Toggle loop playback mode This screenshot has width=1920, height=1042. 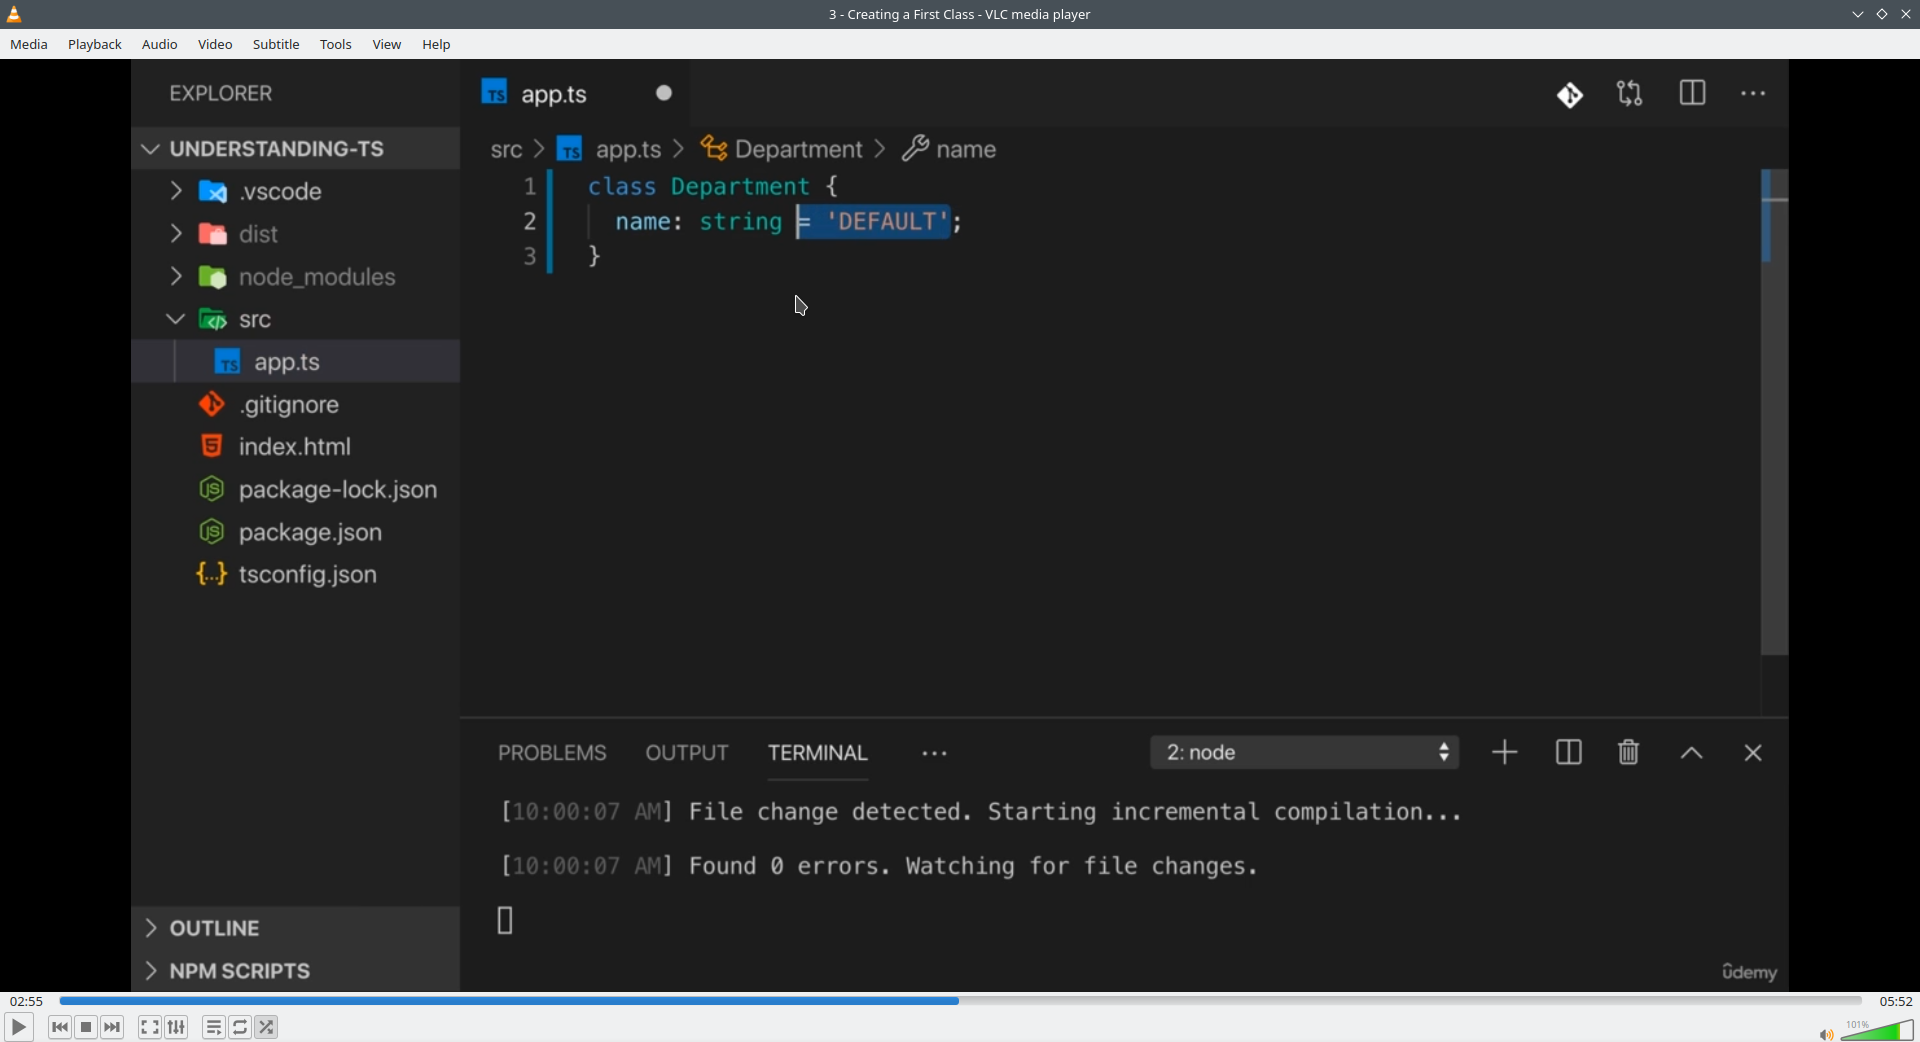(240, 1027)
